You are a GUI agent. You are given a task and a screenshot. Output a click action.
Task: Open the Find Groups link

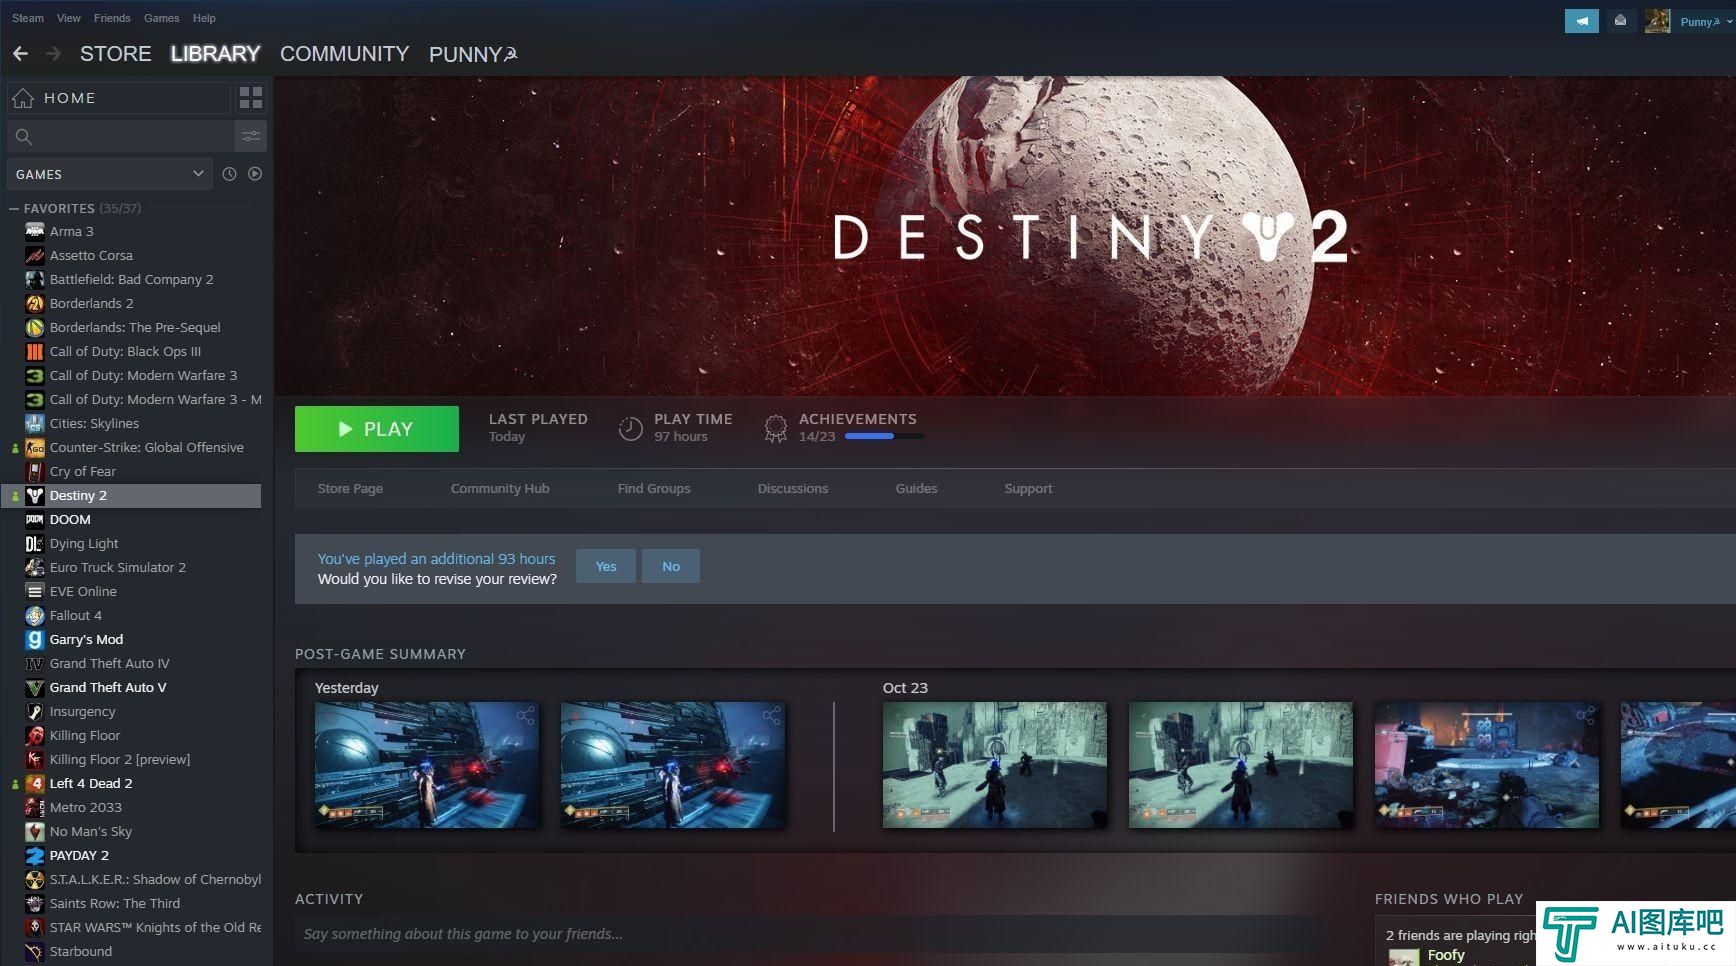pos(654,489)
